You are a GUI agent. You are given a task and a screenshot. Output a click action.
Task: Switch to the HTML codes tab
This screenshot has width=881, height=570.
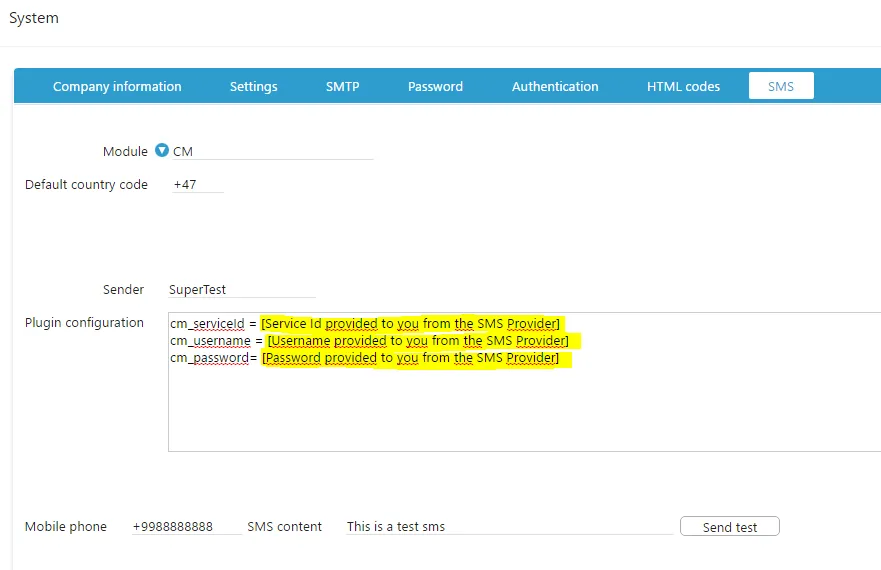(x=683, y=87)
